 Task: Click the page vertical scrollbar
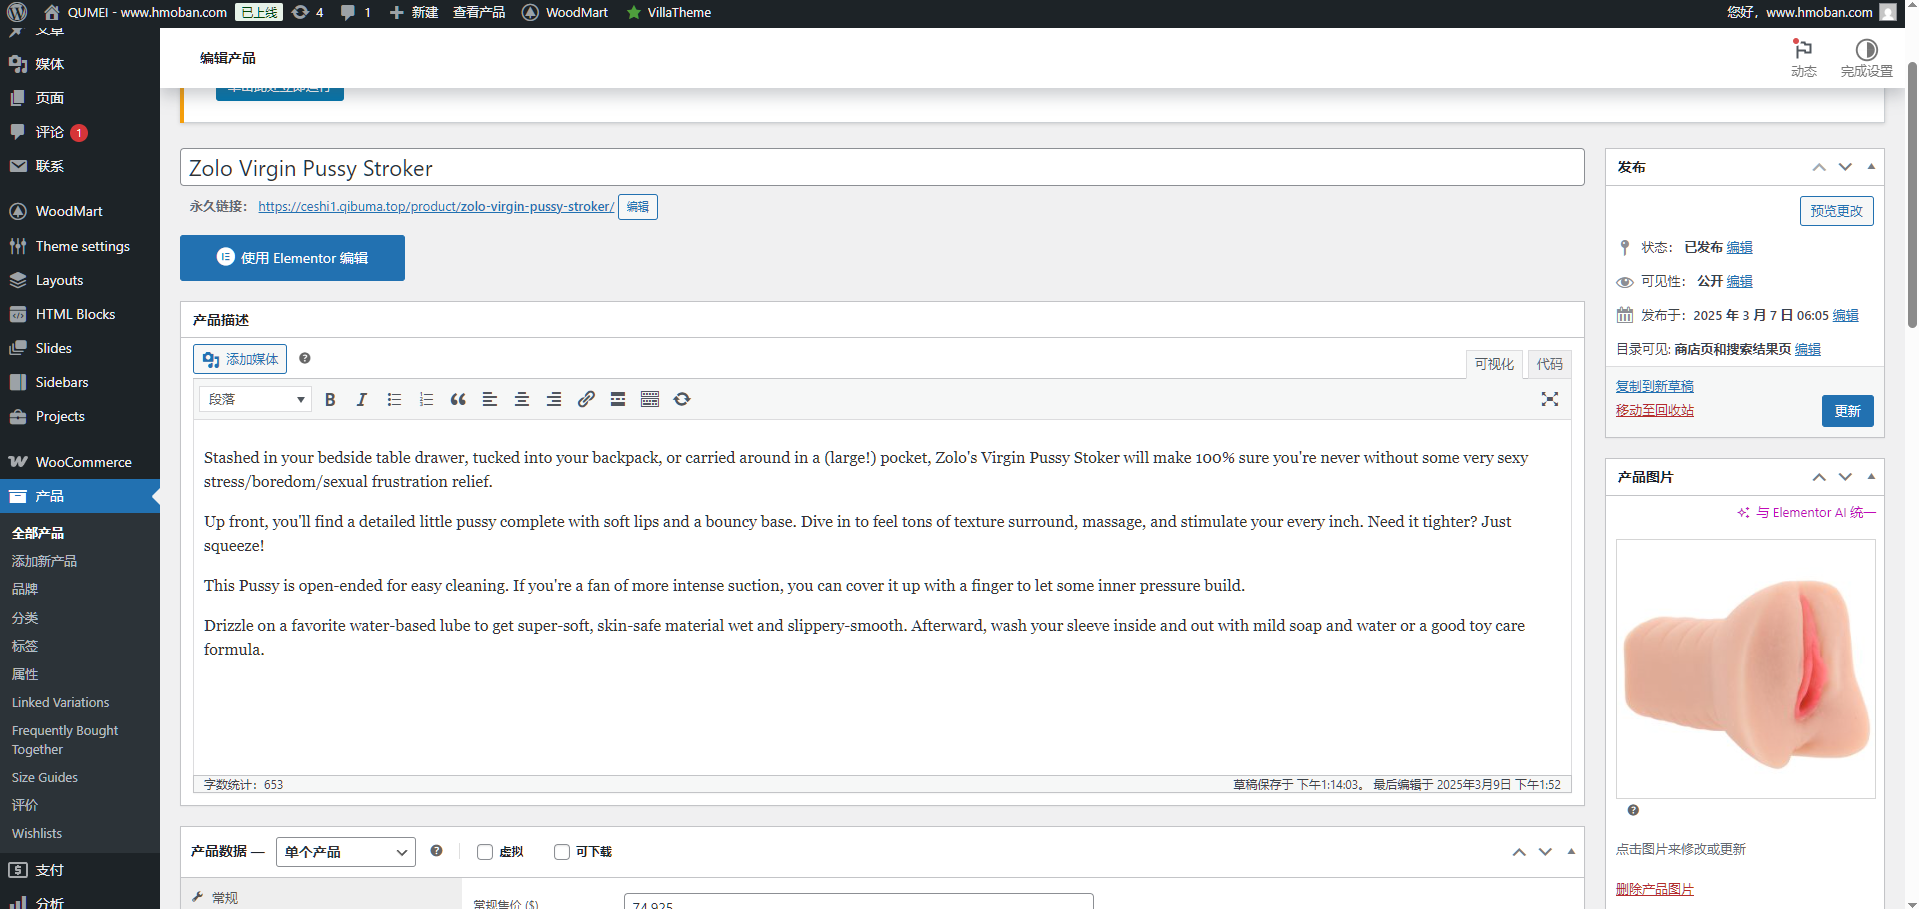tap(1912, 195)
